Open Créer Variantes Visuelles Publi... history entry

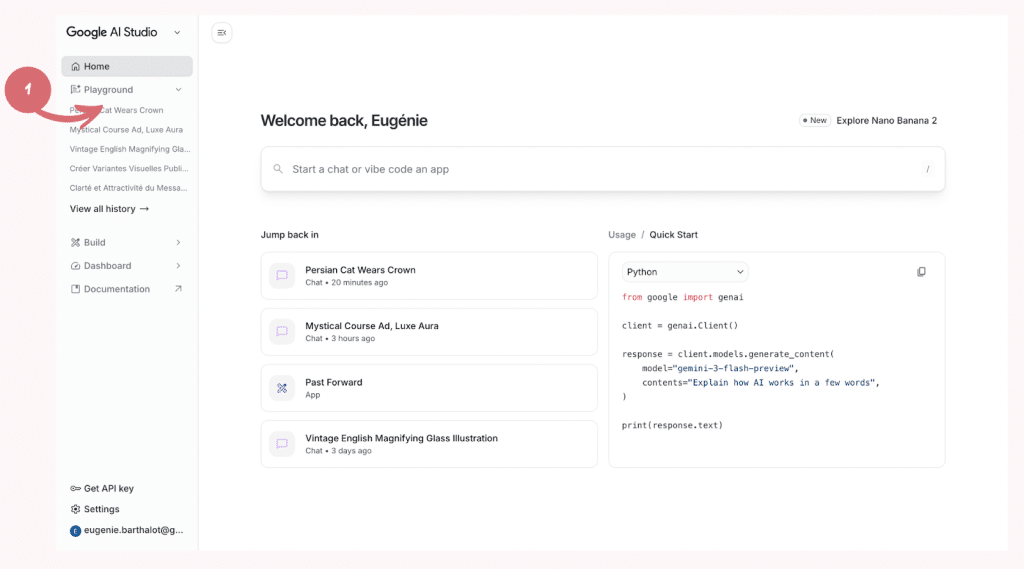coord(129,169)
